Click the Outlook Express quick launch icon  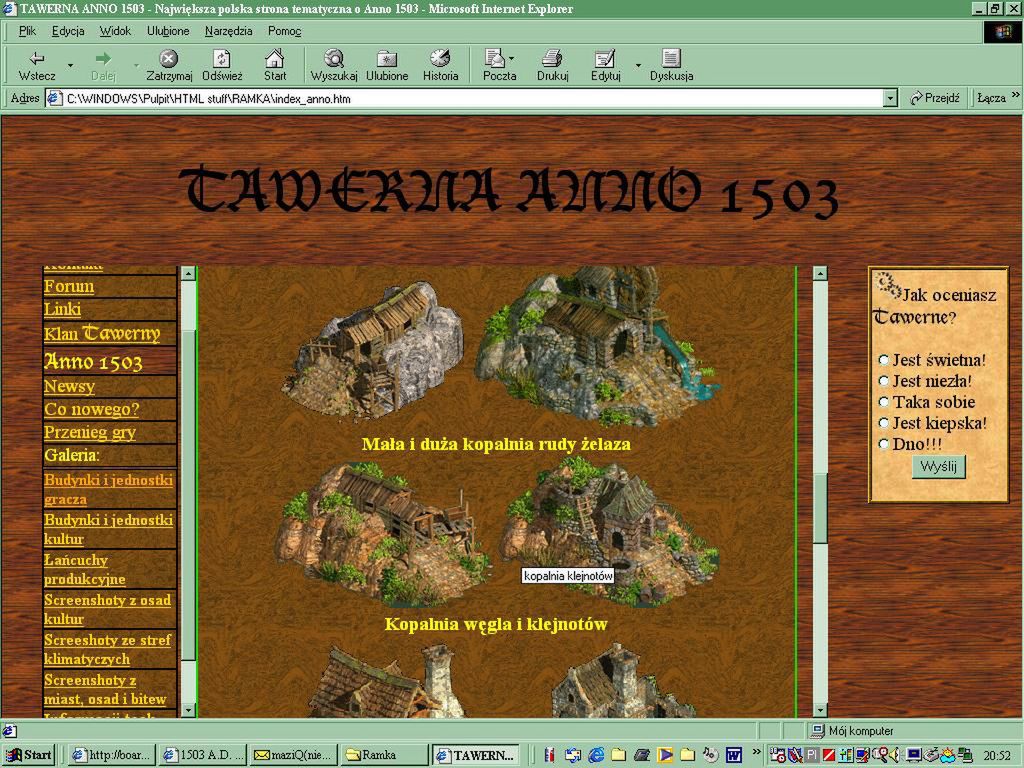tap(573, 755)
